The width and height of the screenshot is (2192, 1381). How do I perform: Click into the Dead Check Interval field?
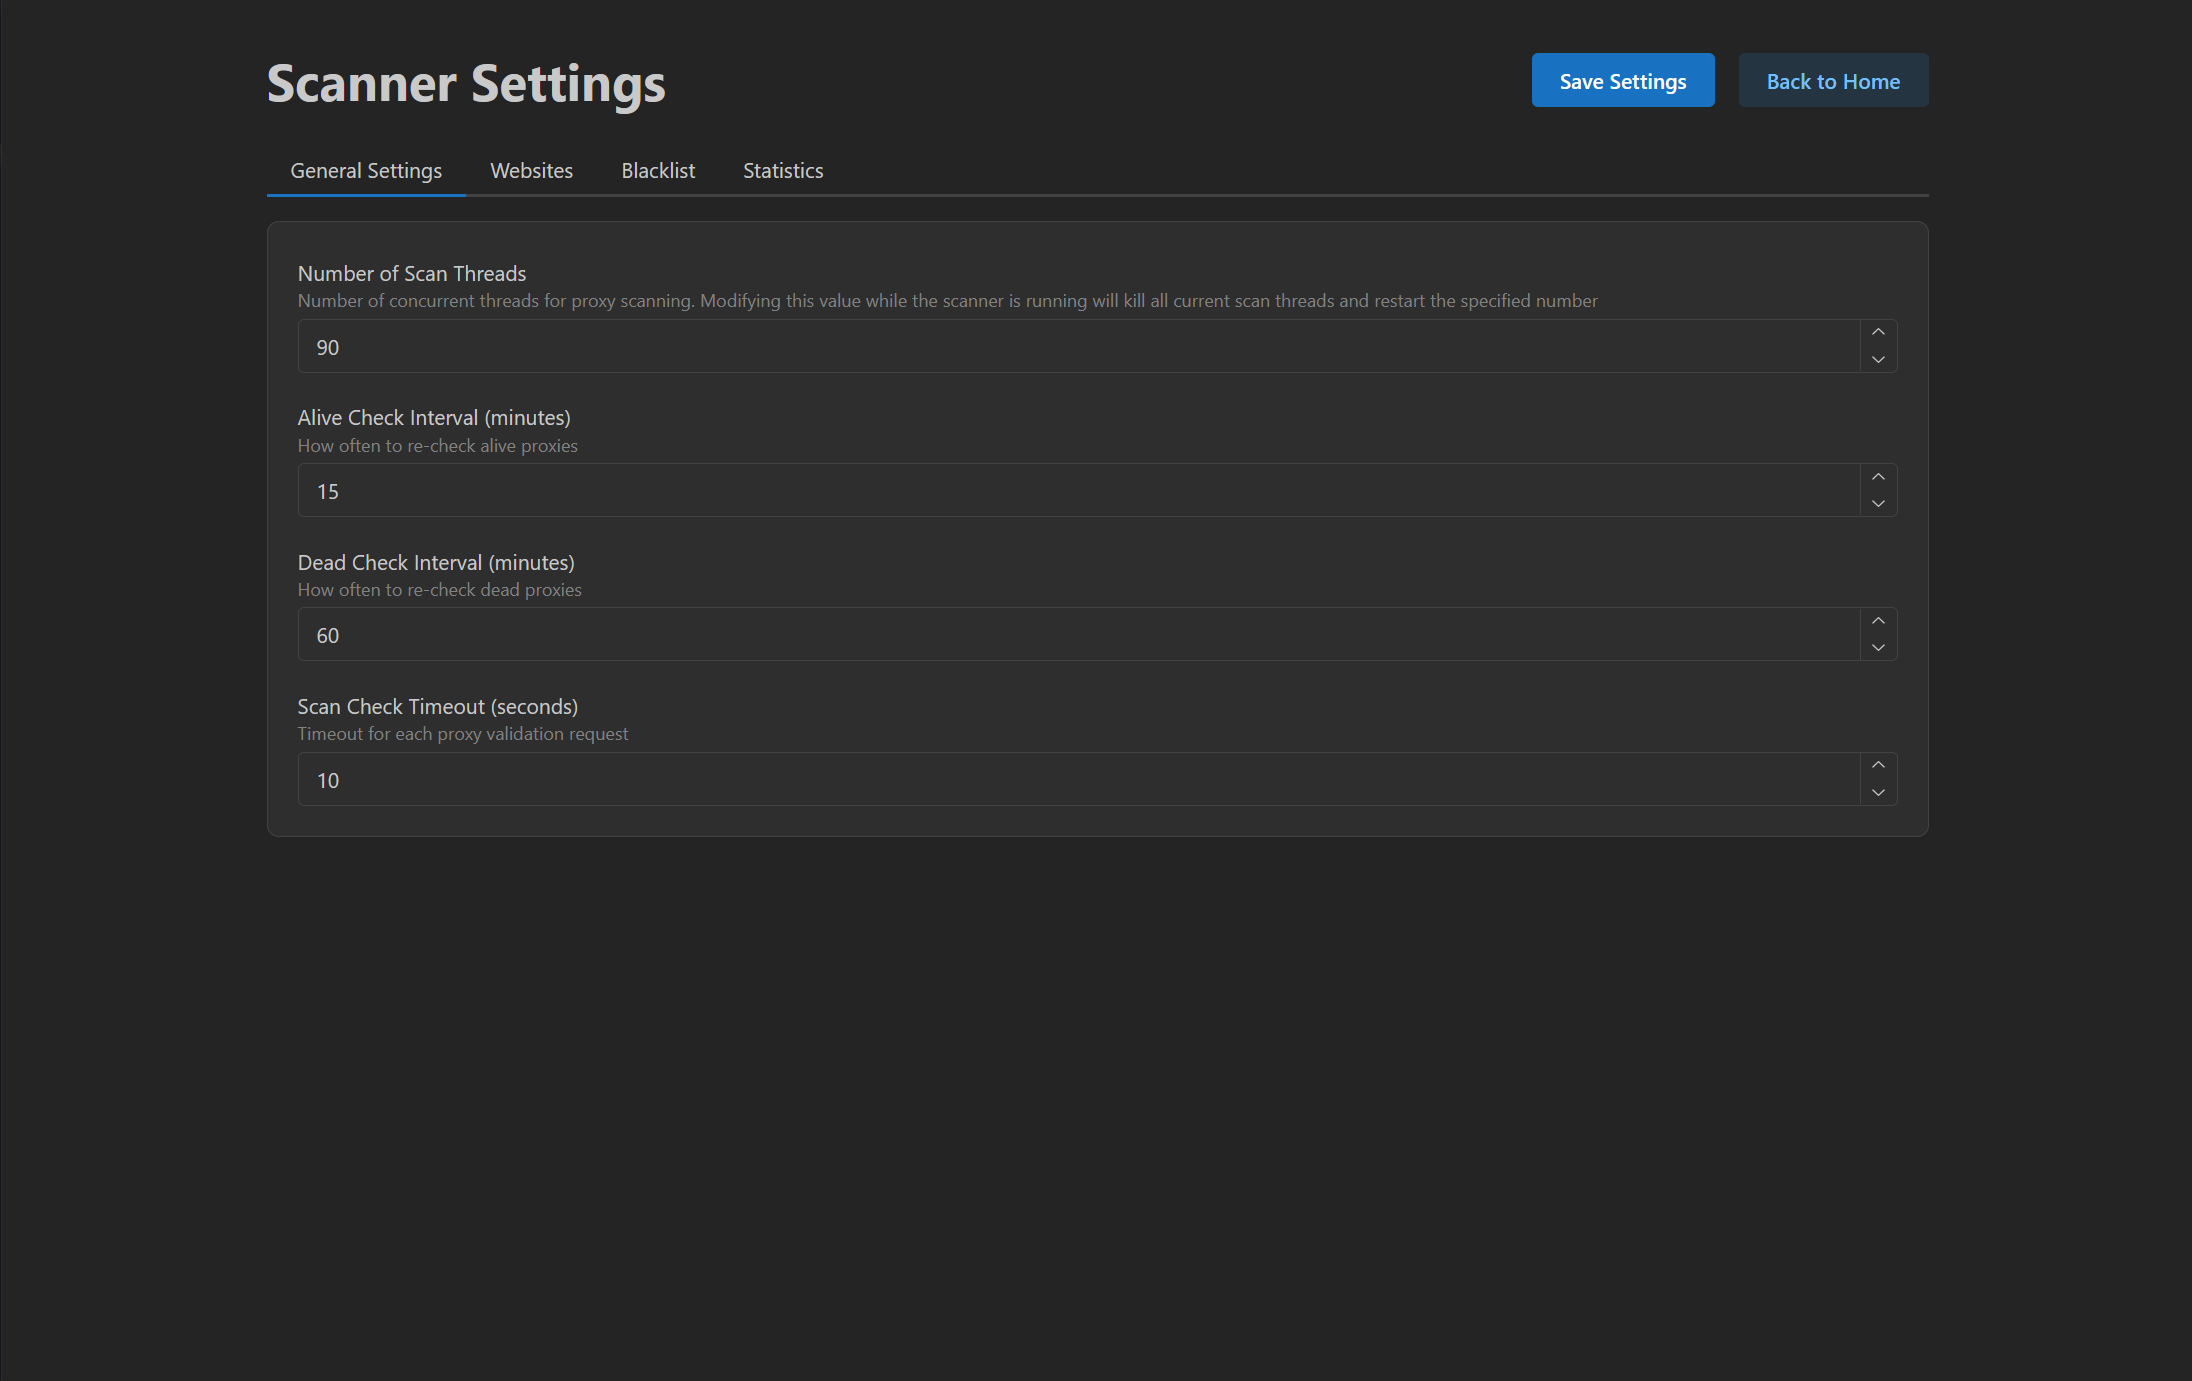[x=1078, y=635]
